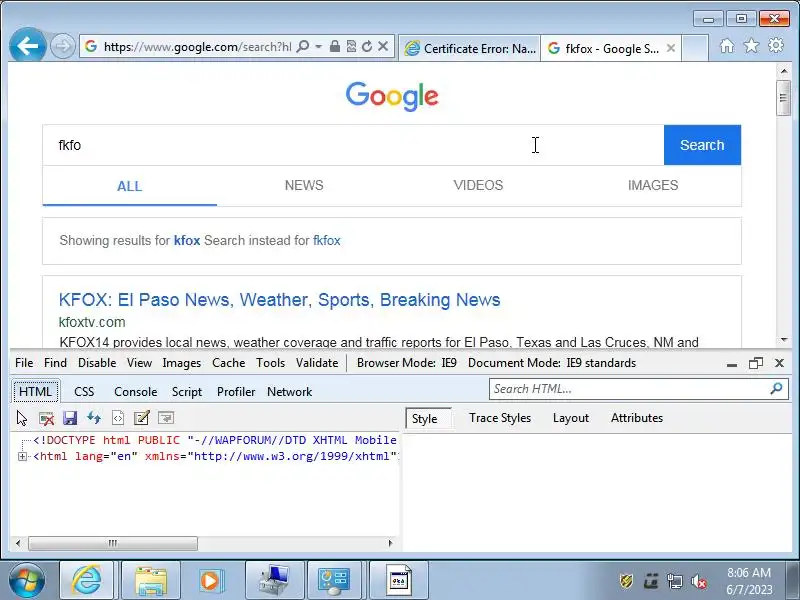Refresh the page with the reload icon
The width and height of the screenshot is (800, 600).
(x=367, y=46)
